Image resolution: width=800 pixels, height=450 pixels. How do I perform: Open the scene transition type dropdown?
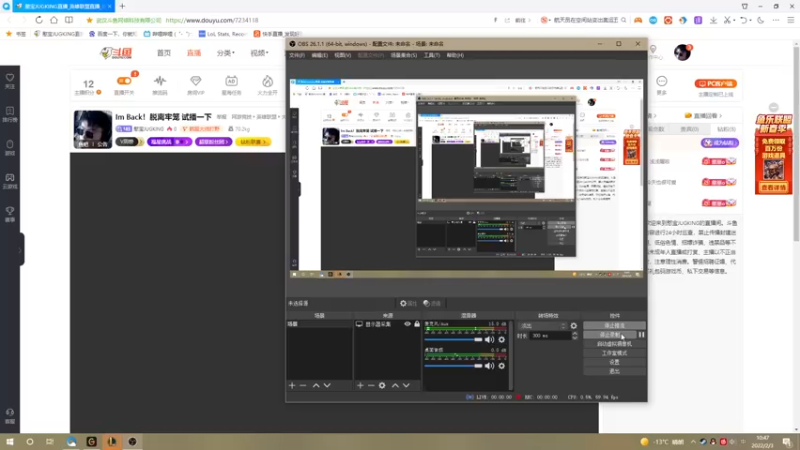[542, 326]
